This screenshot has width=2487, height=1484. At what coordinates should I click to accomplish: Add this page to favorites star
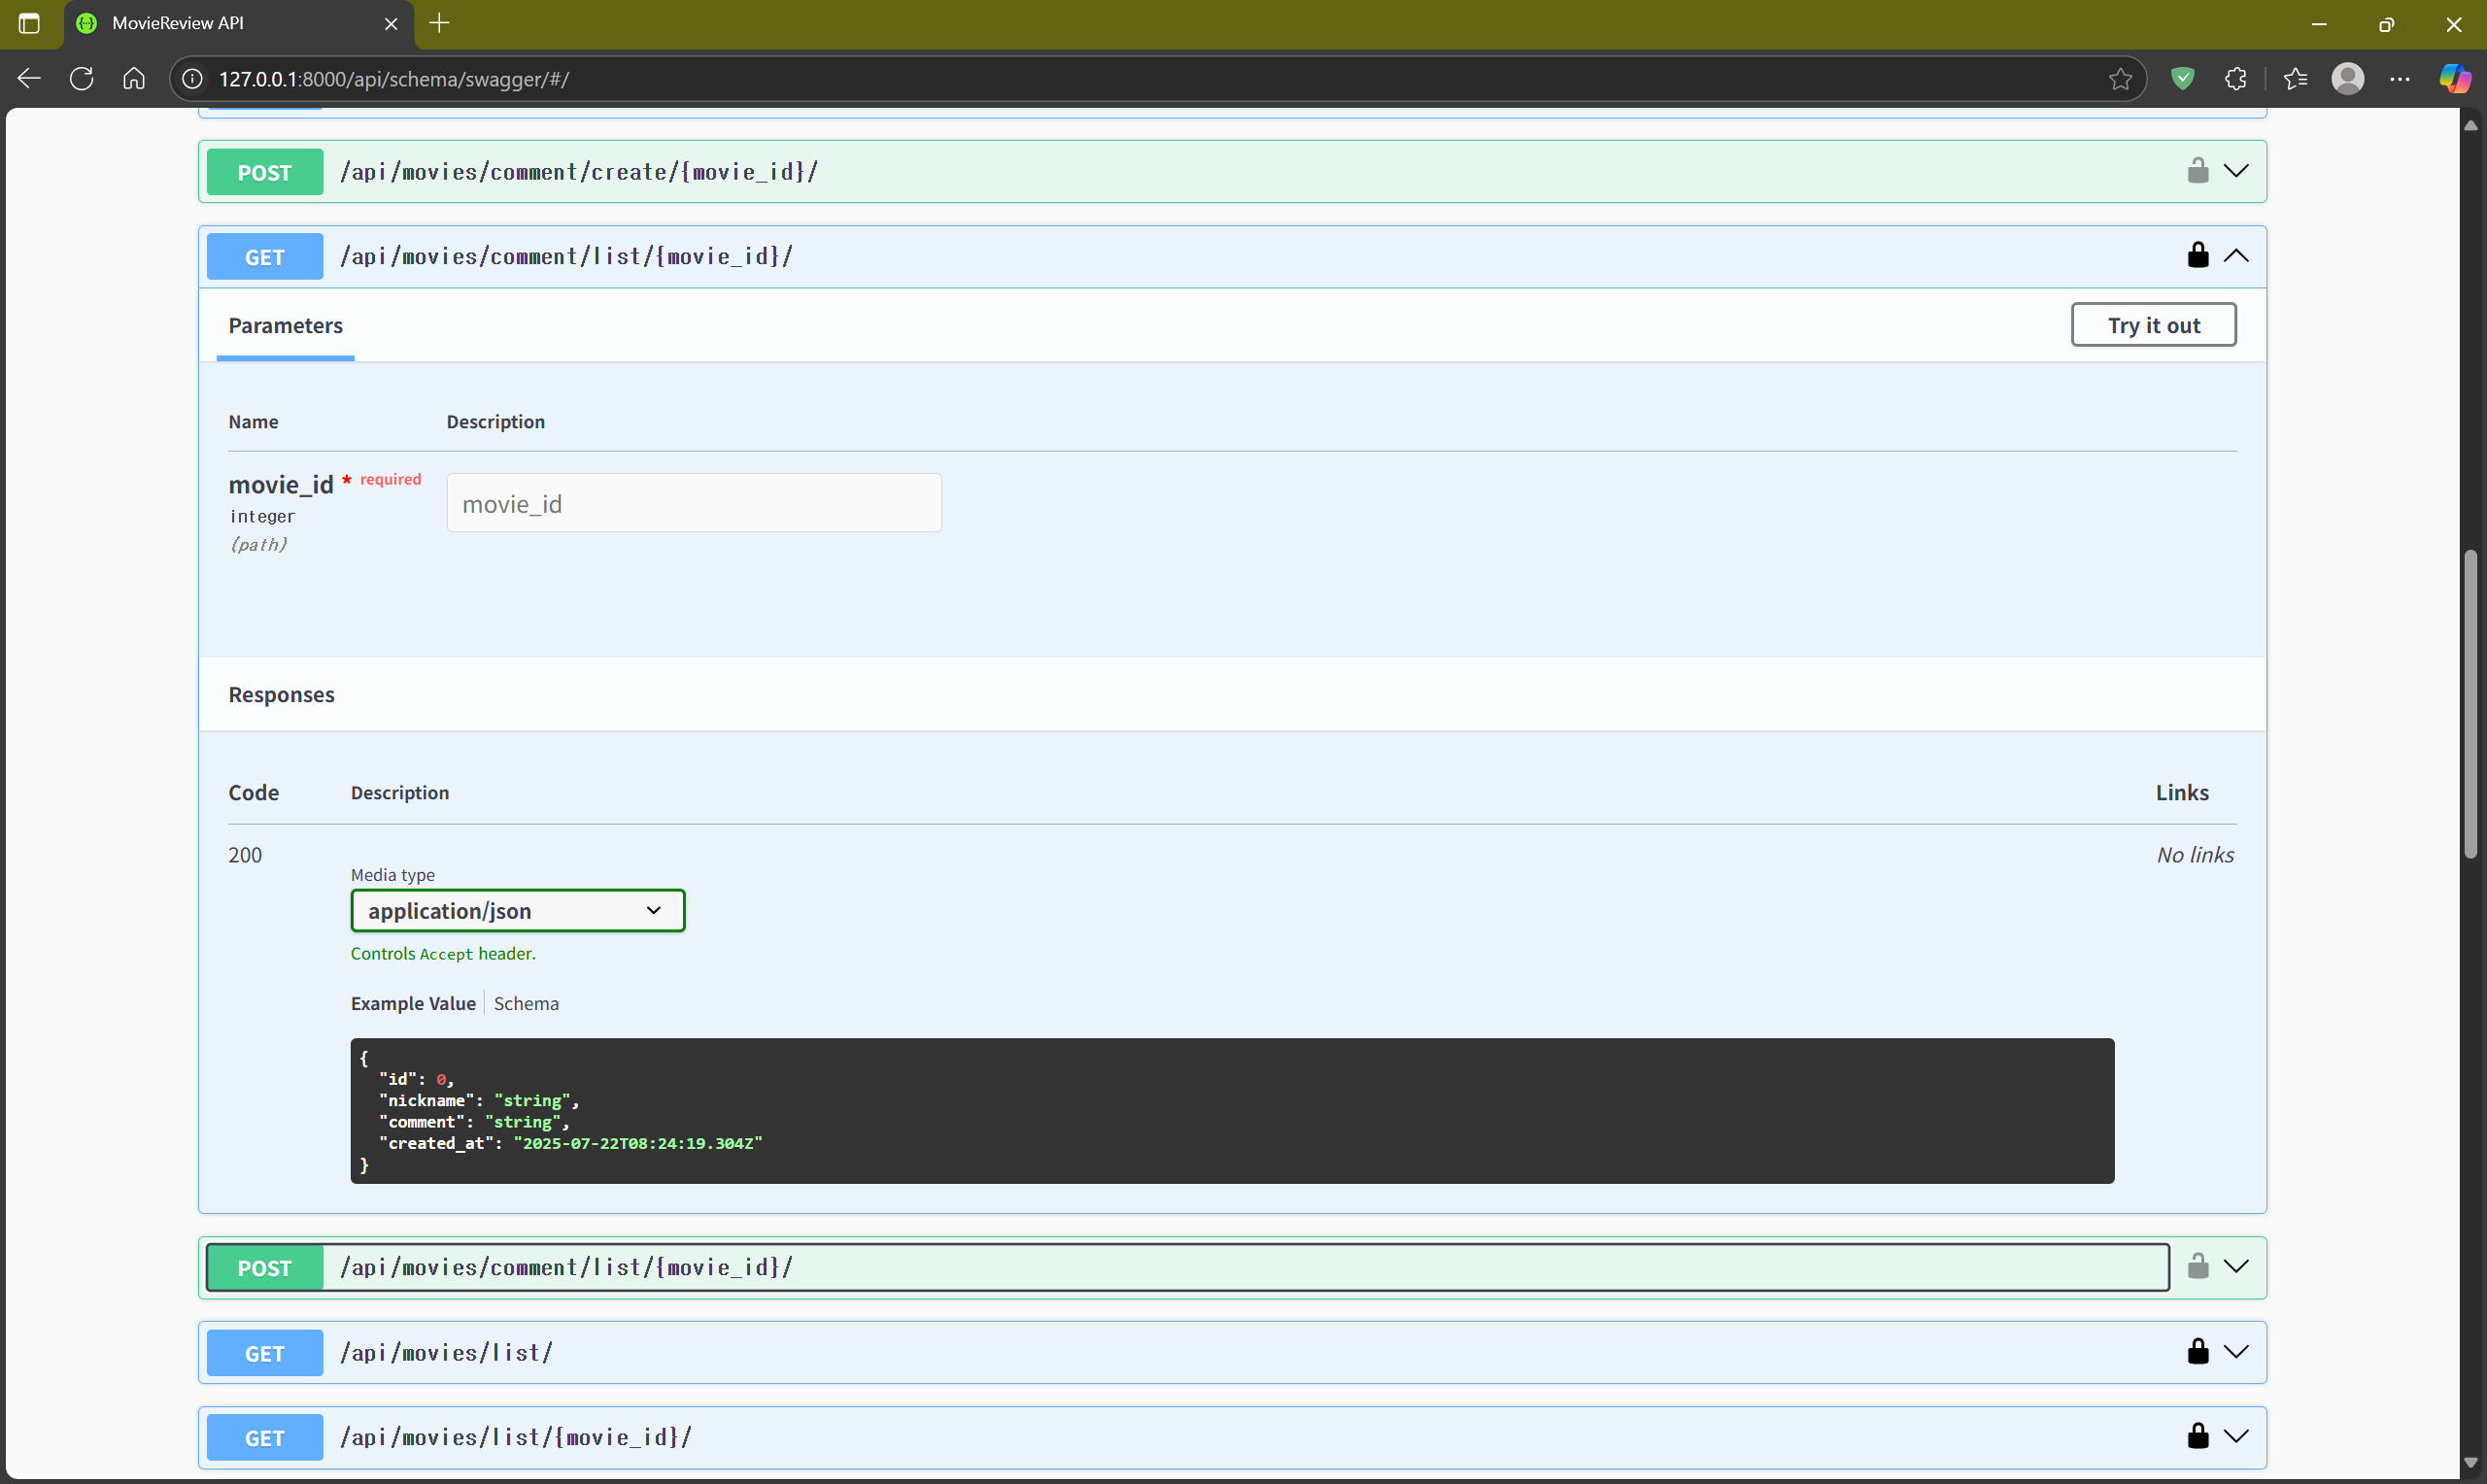coord(2120,79)
